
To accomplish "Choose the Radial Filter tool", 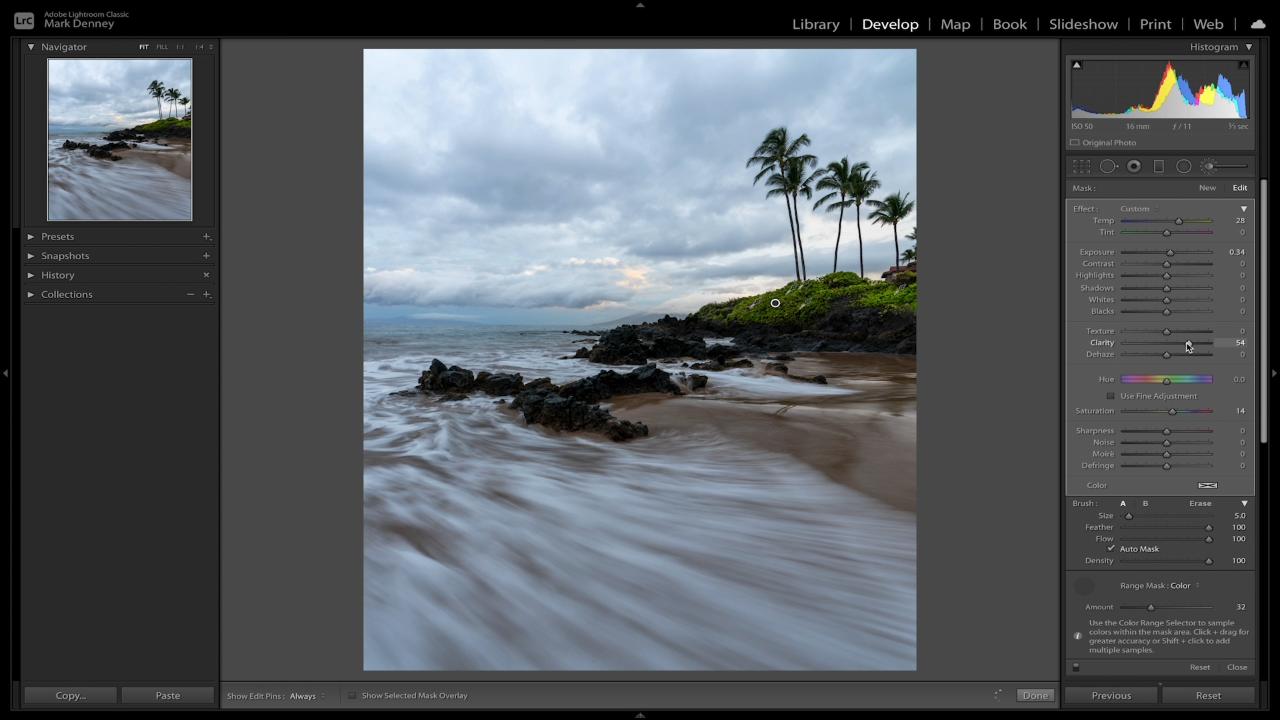I will coord(1184,166).
